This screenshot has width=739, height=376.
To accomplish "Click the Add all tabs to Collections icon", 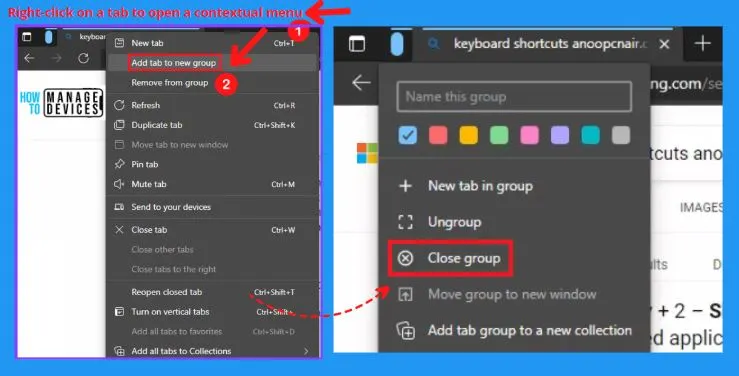I will [120, 351].
